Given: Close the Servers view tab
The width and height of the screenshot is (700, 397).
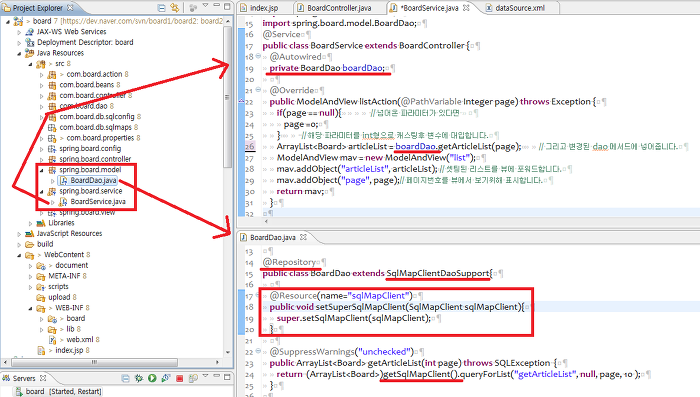Looking at the screenshot, I should click(43, 378).
